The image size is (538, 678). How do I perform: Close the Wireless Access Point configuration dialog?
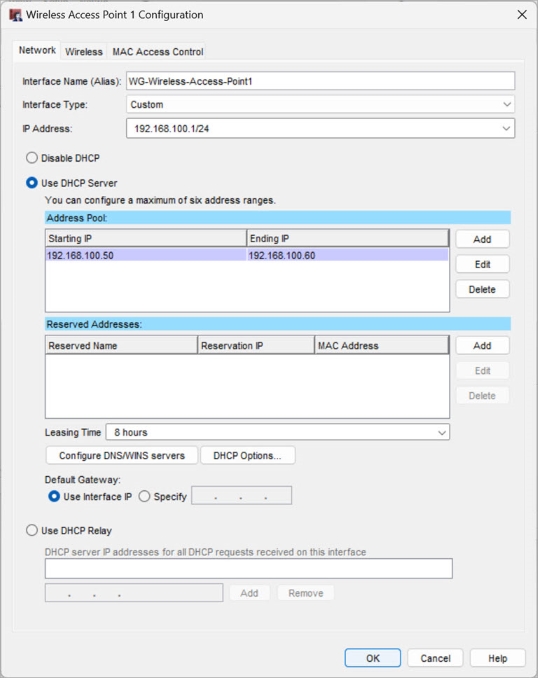[522, 15]
